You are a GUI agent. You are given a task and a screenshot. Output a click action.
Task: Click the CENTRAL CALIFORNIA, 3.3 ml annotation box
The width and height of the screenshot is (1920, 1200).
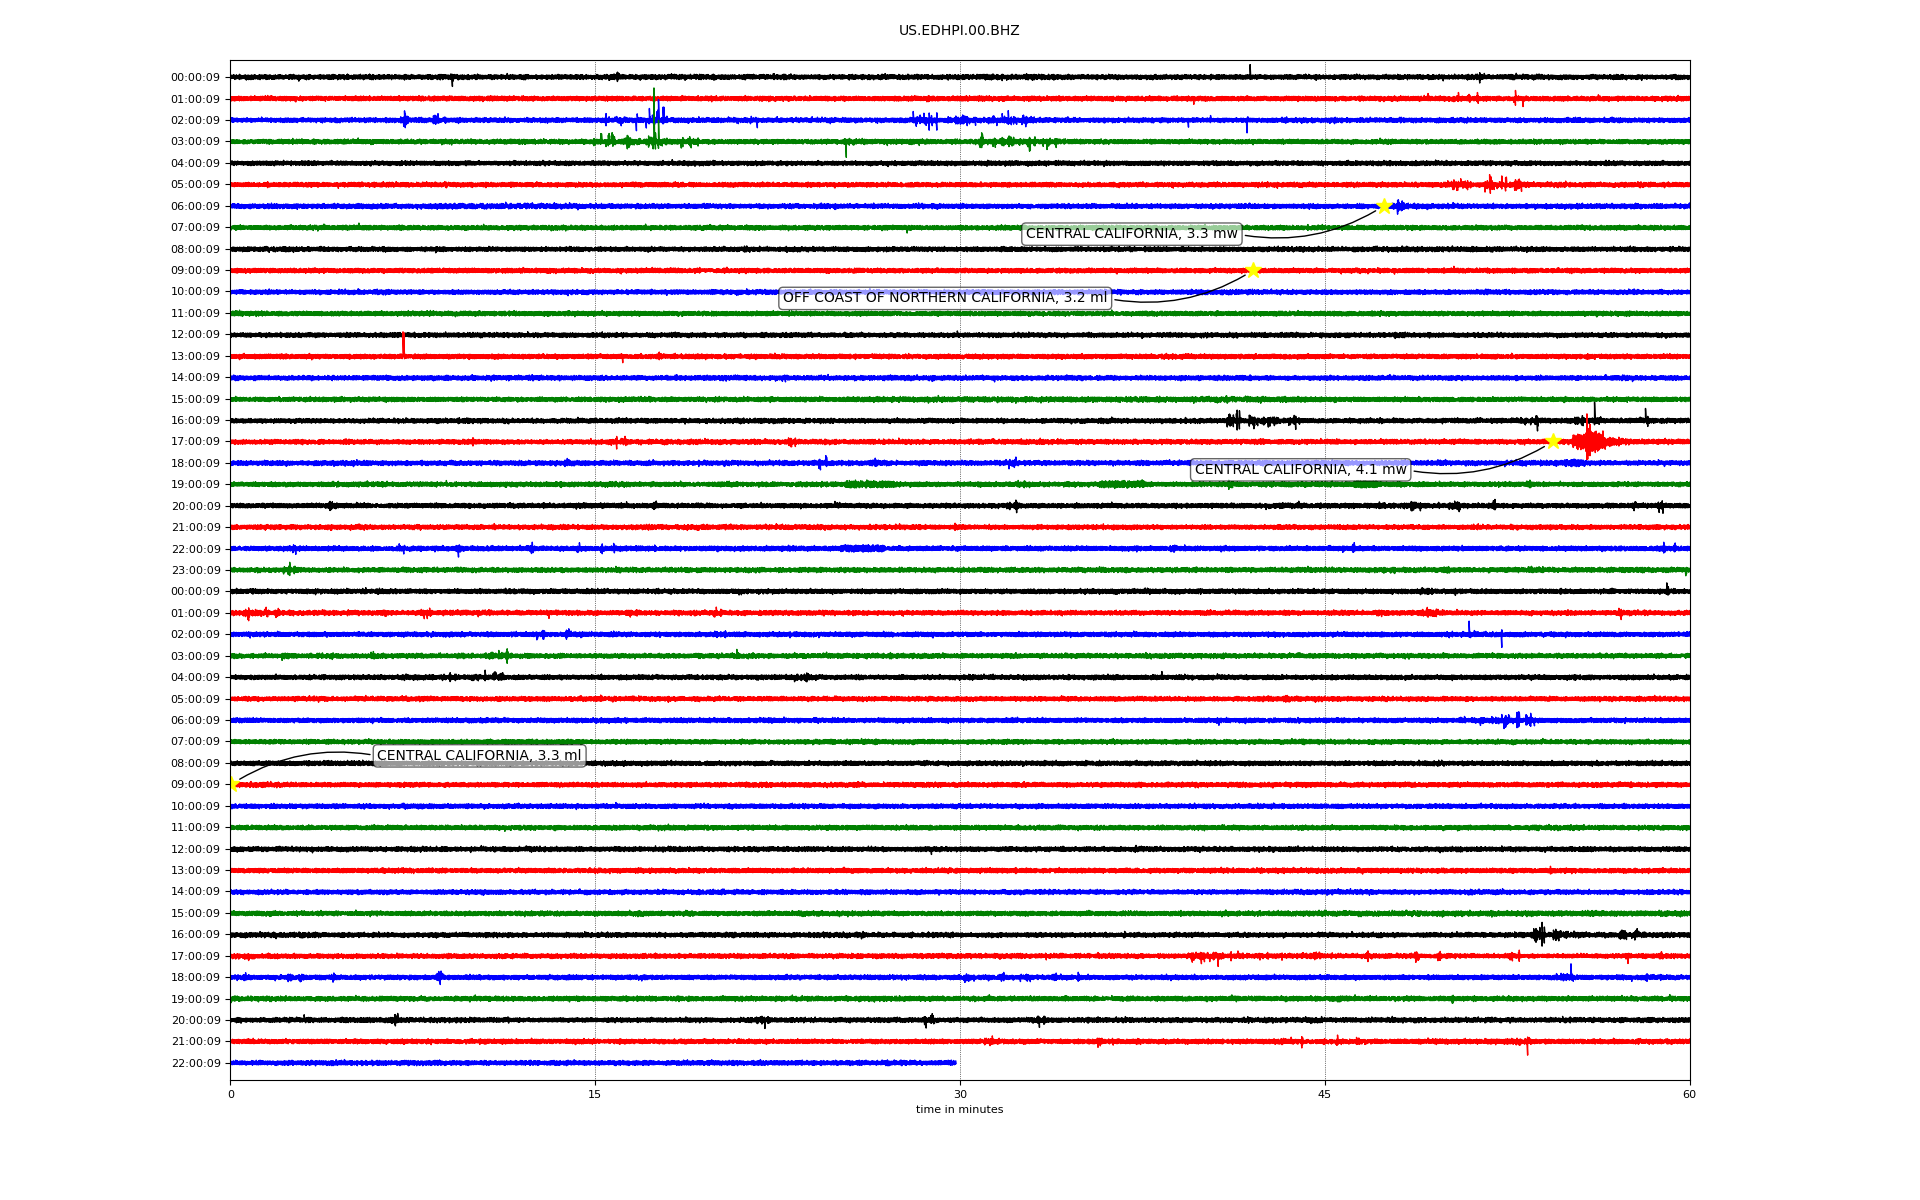[479, 756]
